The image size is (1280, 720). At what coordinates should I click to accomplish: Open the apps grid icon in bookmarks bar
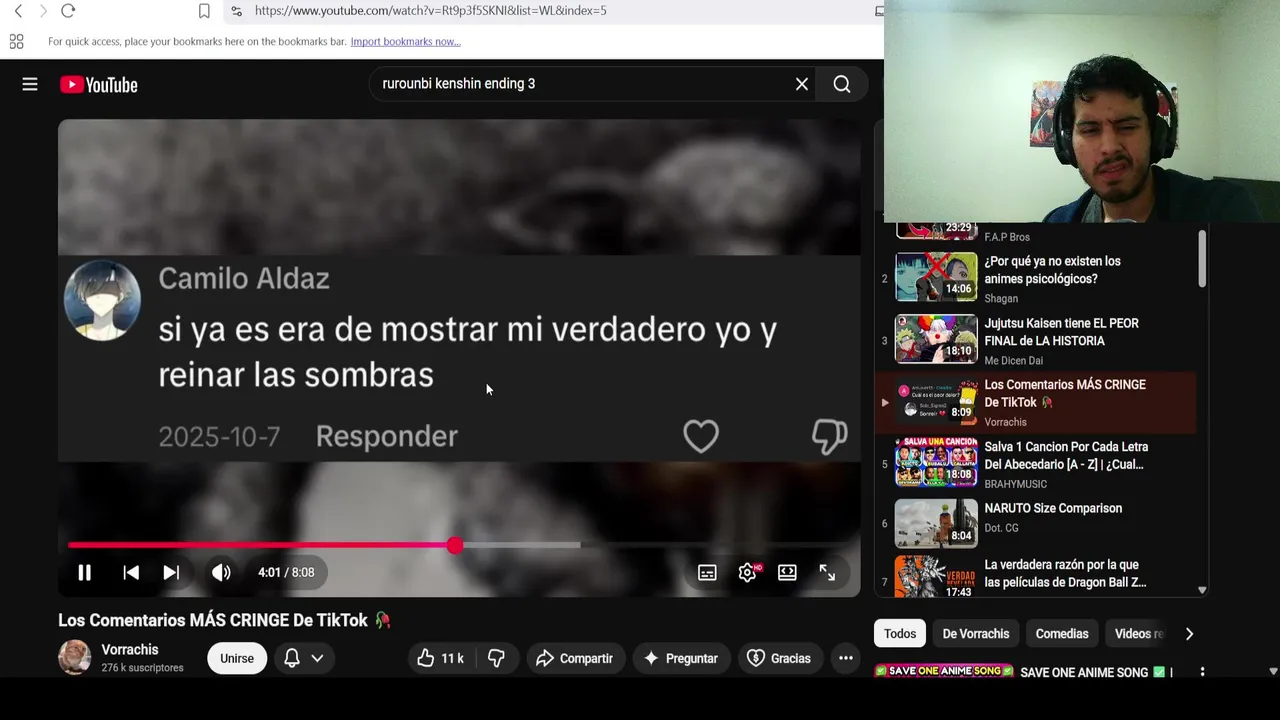[16, 41]
